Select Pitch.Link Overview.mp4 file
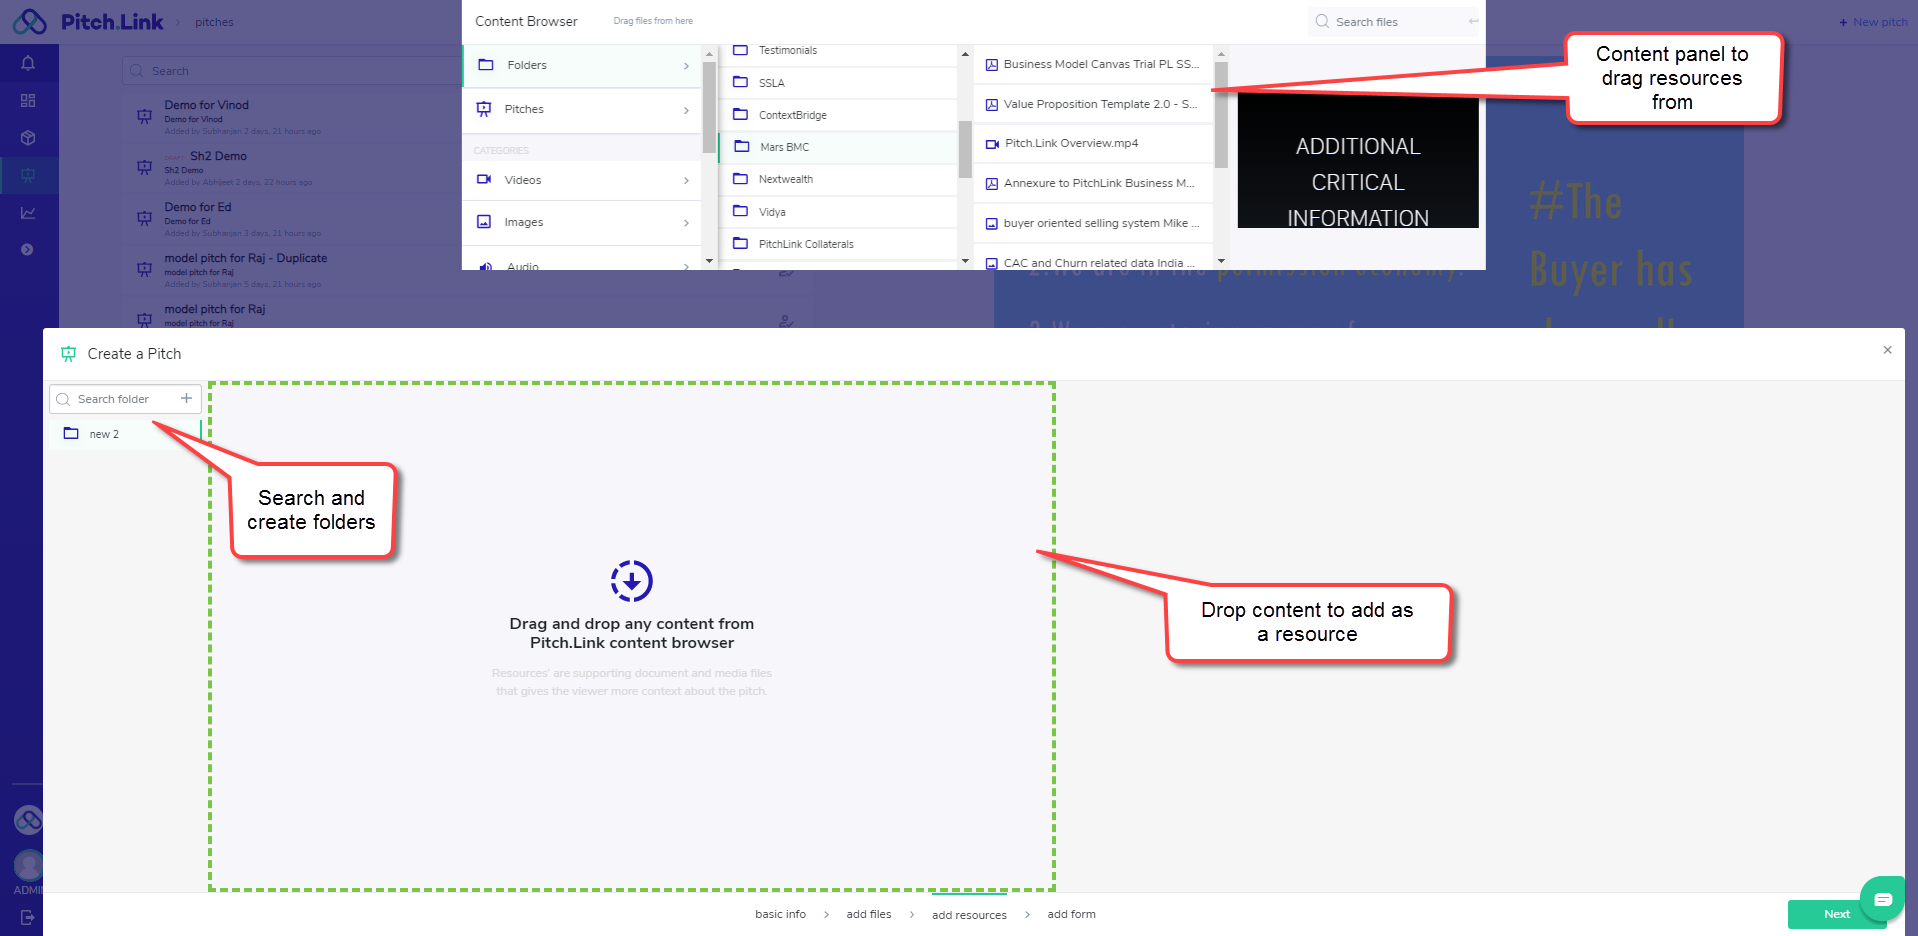The image size is (1918, 936). pos(1071,143)
